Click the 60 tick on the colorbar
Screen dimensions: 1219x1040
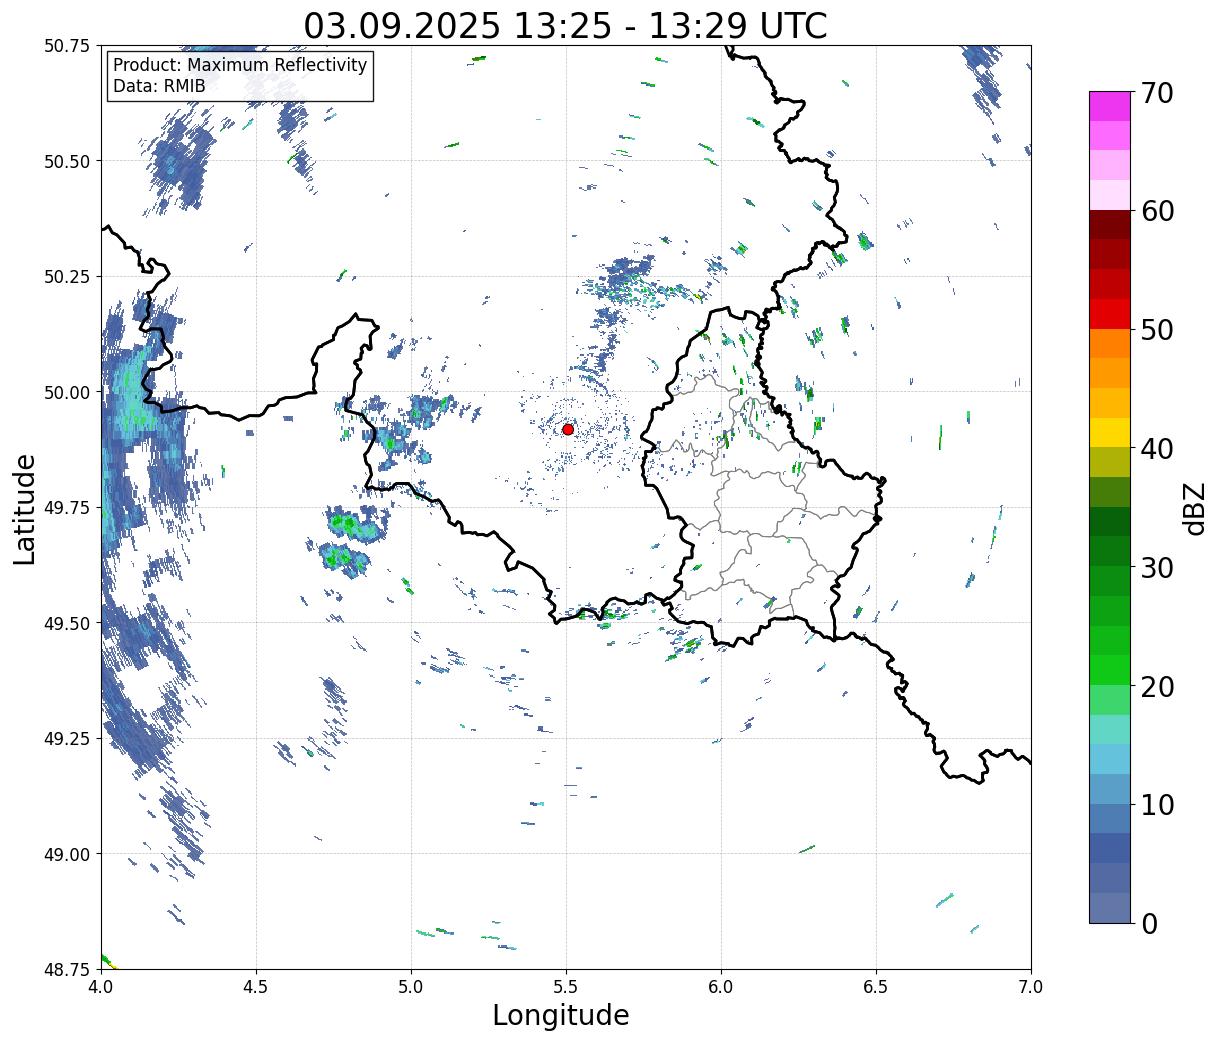[1156, 211]
